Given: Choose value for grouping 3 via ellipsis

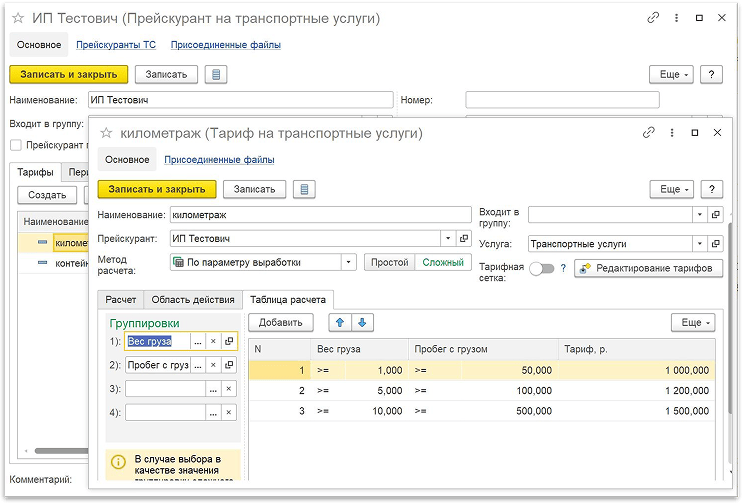Looking at the screenshot, I should tap(213, 389).
